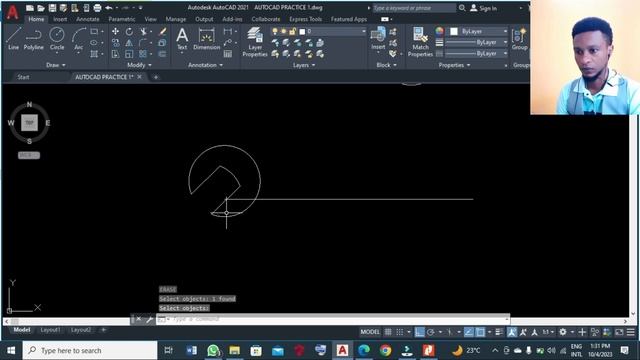Viewport: 640px width, 360px height.
Task: Insert a Table from Annotation panel
Action: (x=228, y=53)
